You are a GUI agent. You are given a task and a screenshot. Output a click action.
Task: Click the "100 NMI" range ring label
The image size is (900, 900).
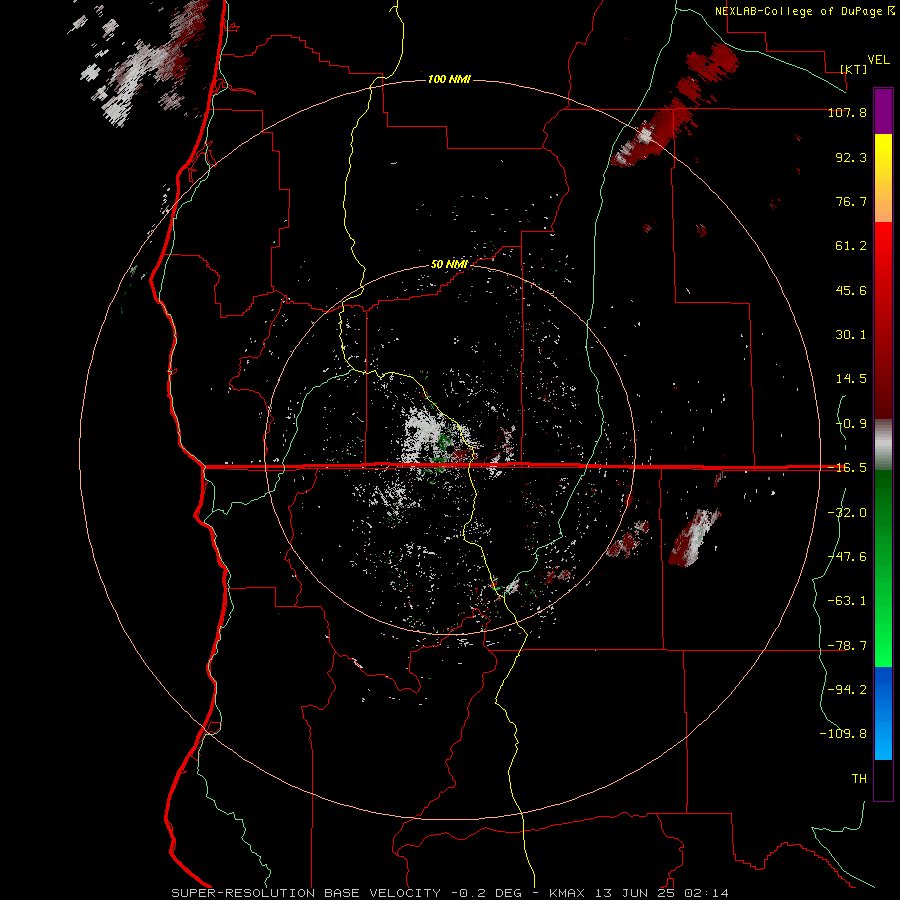point(449,79)
